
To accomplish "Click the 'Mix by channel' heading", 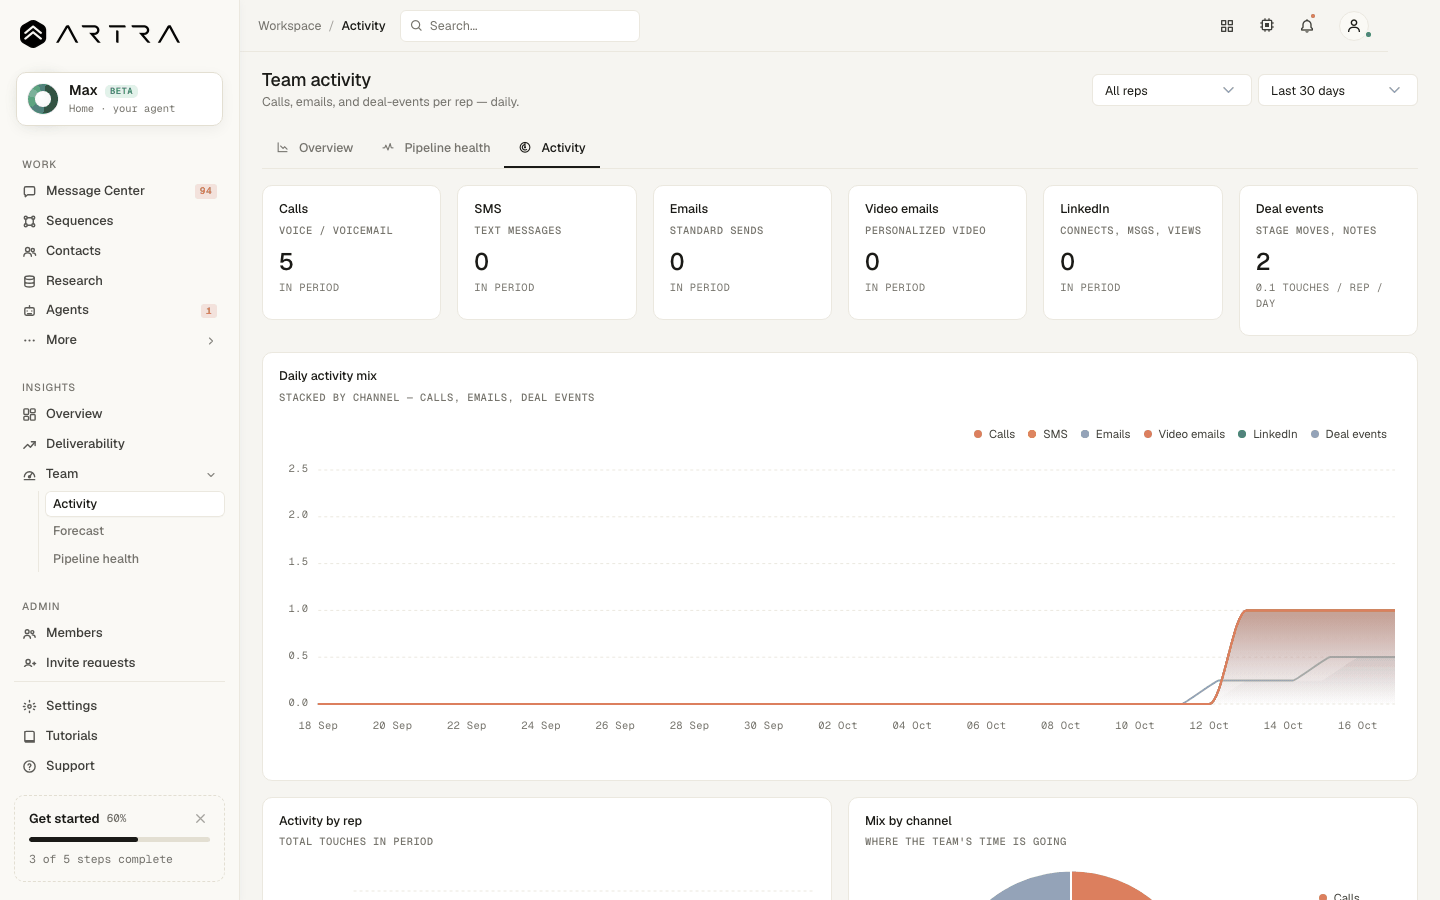I will pyautogui.click(x=908, y=821).
